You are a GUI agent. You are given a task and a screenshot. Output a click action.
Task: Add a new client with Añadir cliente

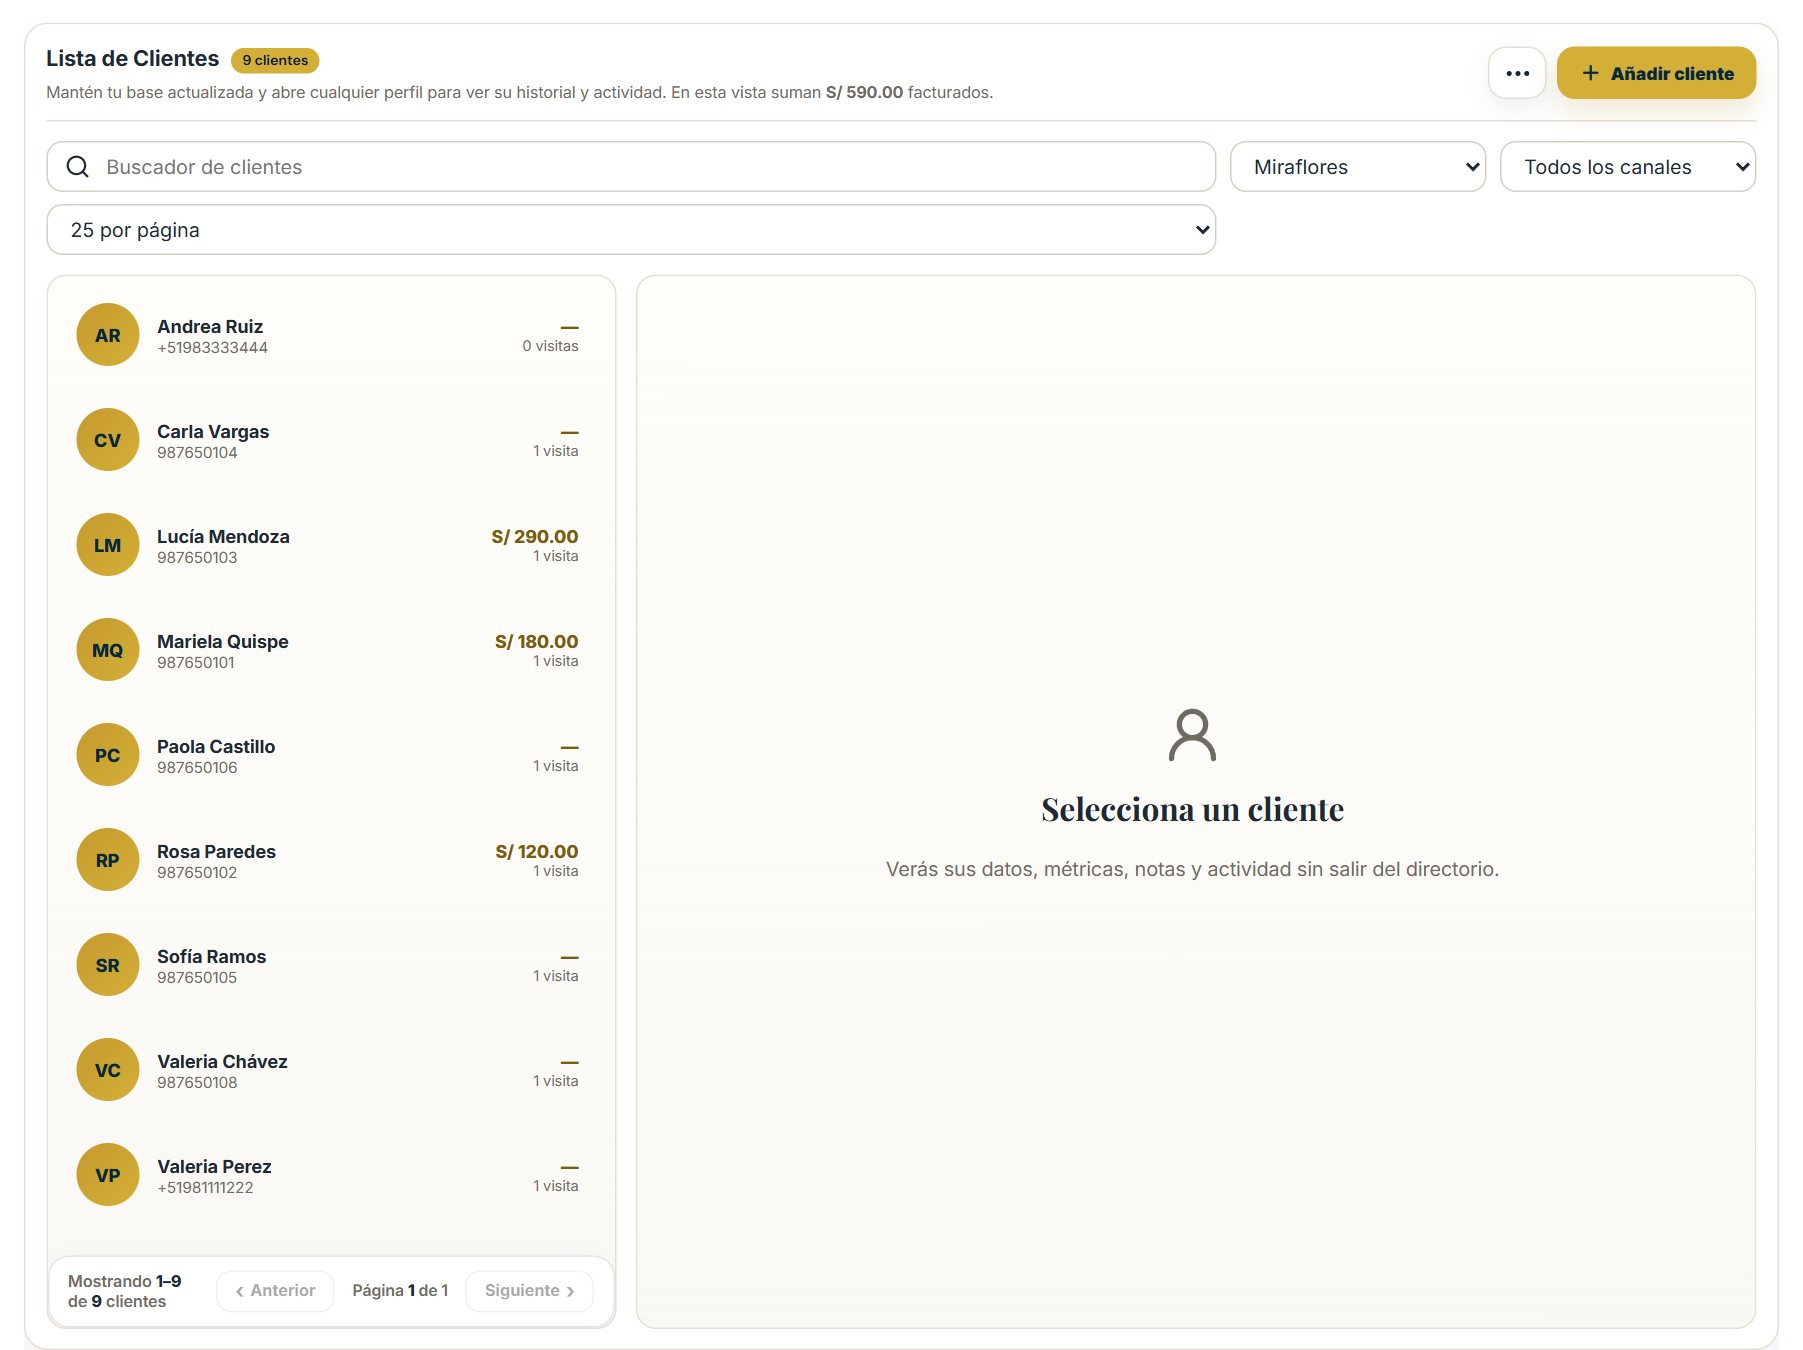(1656, 73)
